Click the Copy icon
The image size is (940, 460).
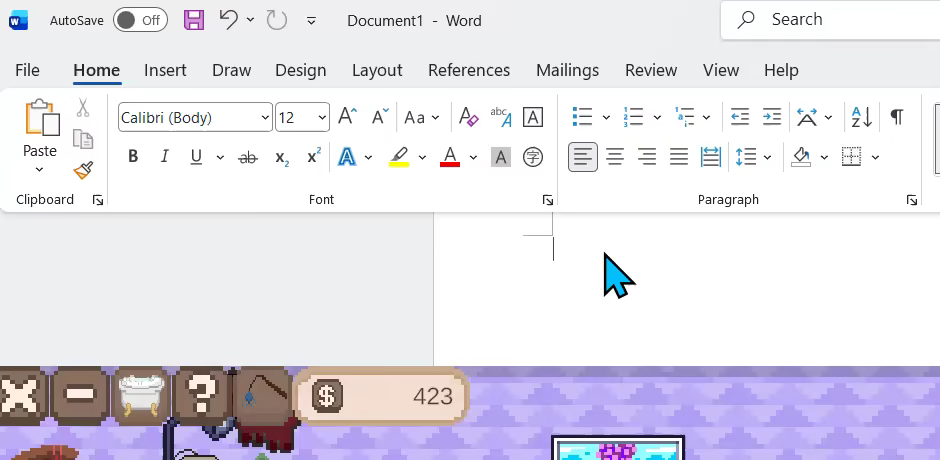pyautogui.click(x=83, y=139)
